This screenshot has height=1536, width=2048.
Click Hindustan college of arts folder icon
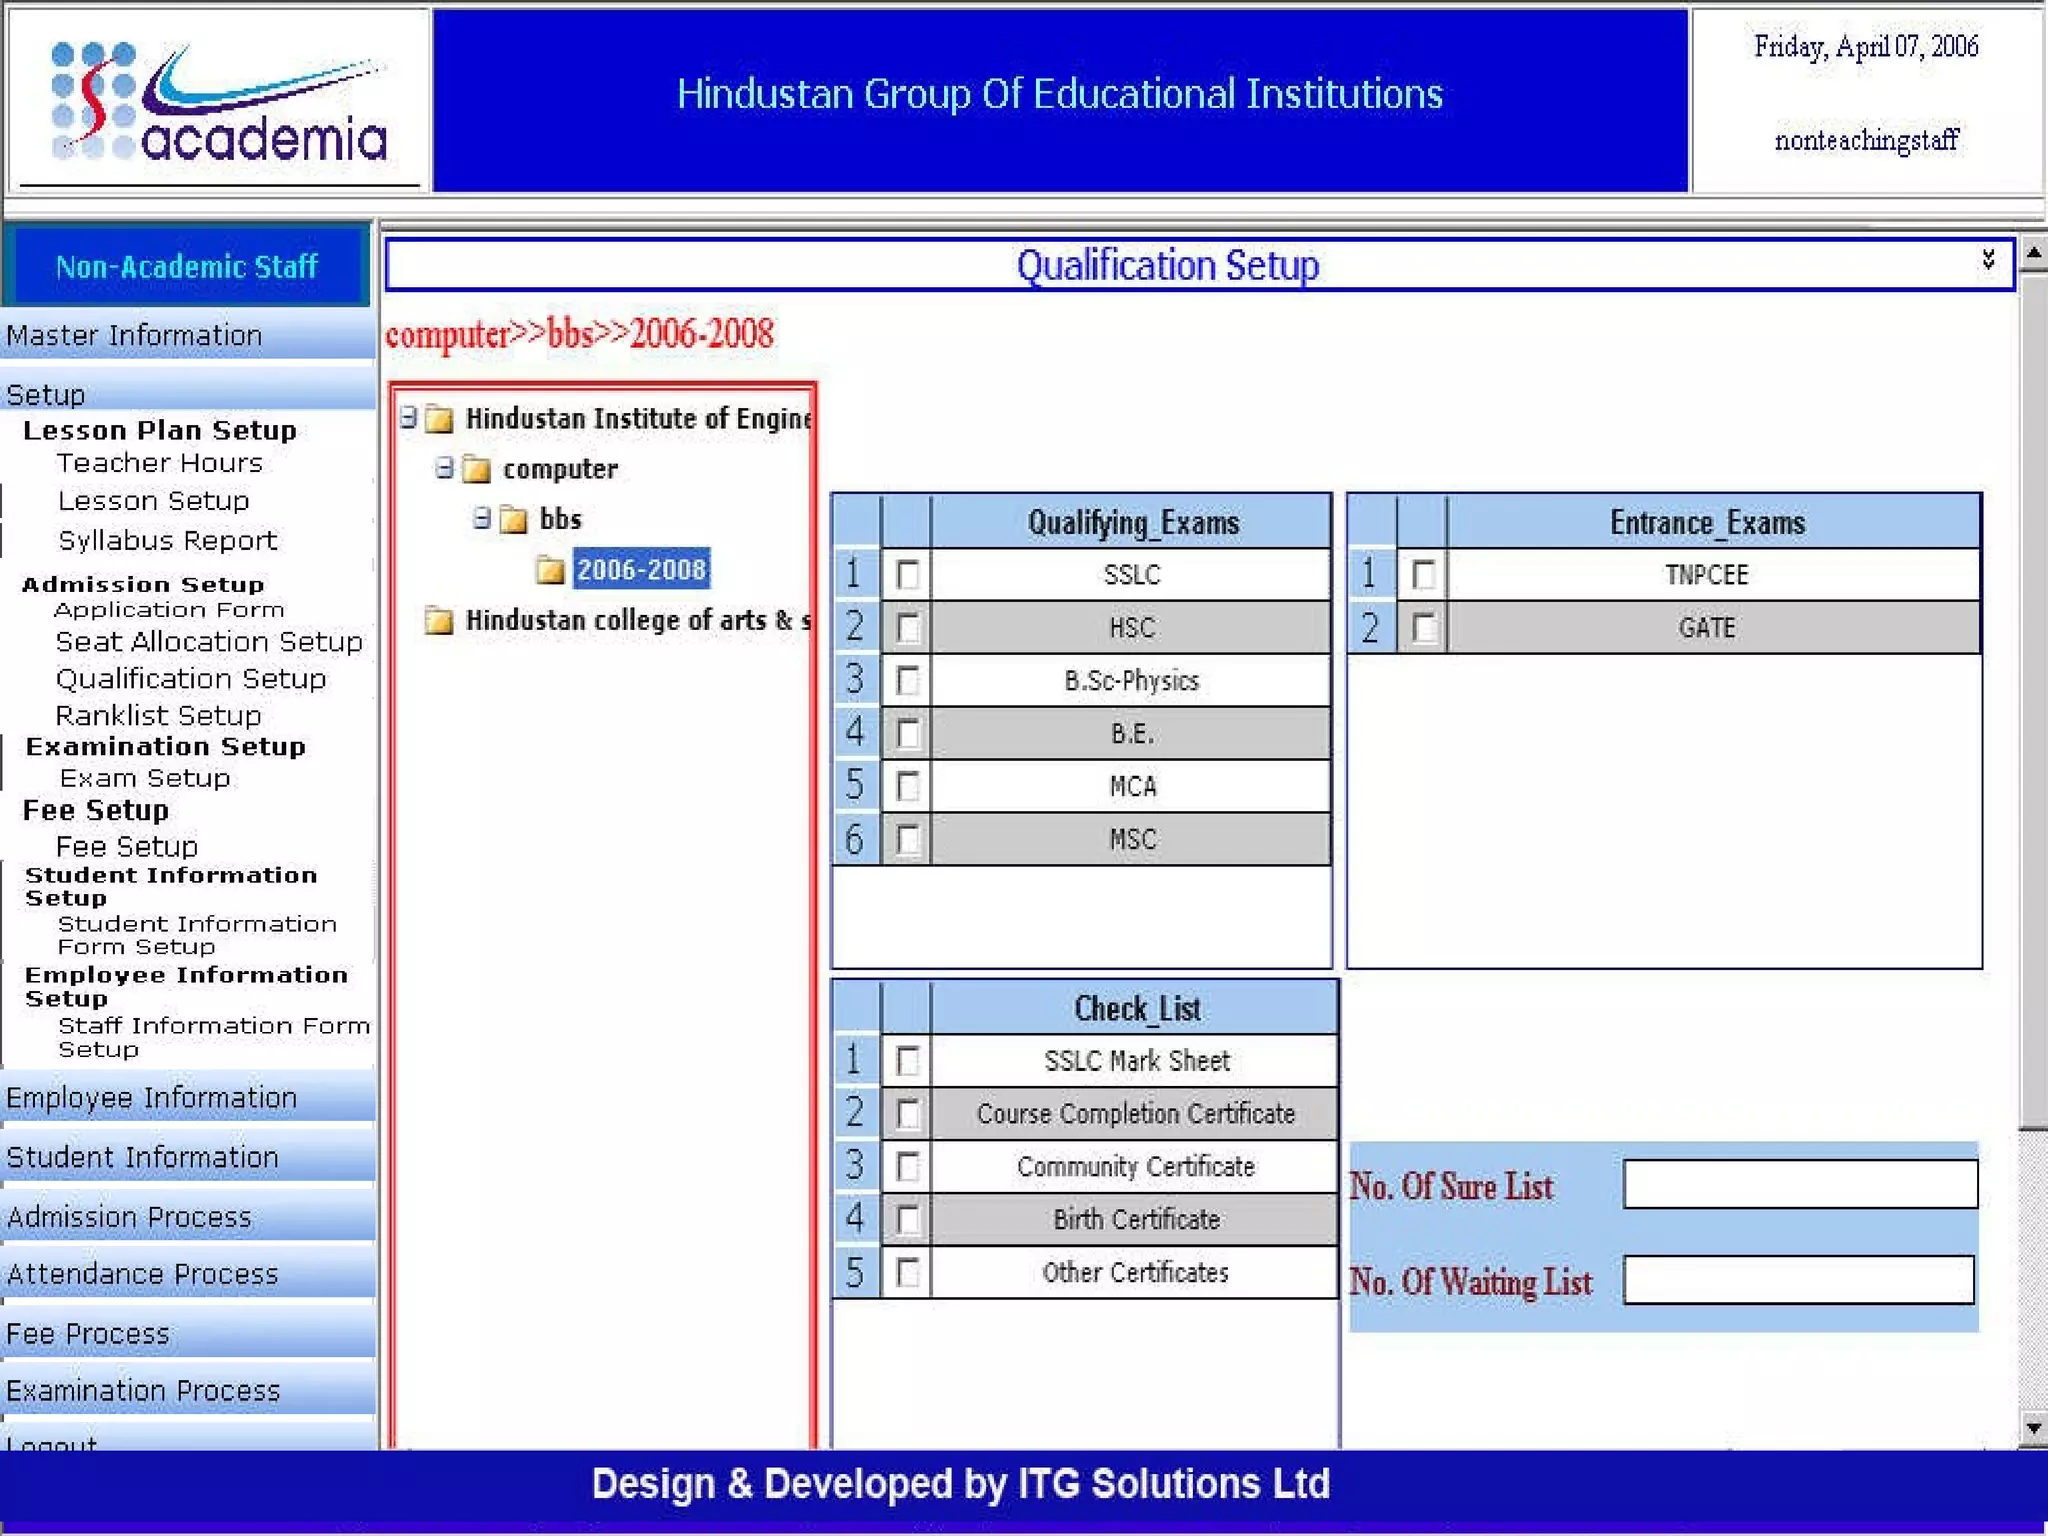[439, 621]
